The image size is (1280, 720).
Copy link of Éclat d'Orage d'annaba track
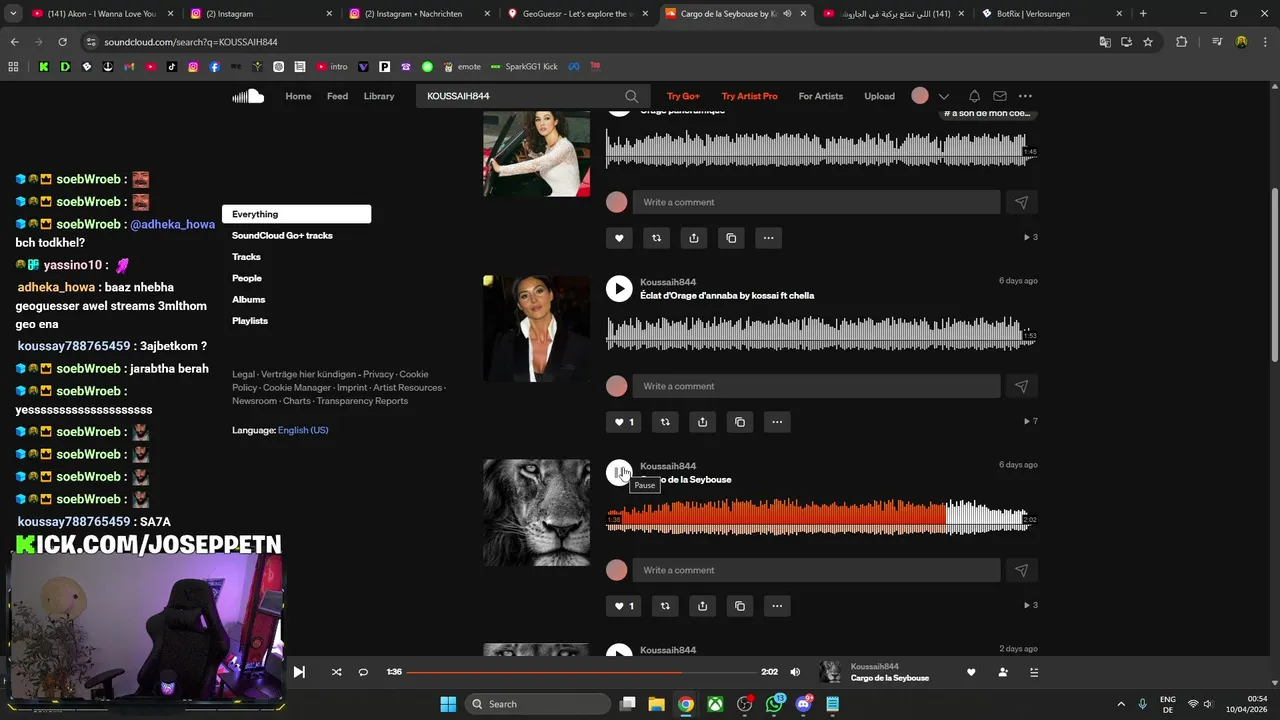pyautogui.click(x=740, y=422)
